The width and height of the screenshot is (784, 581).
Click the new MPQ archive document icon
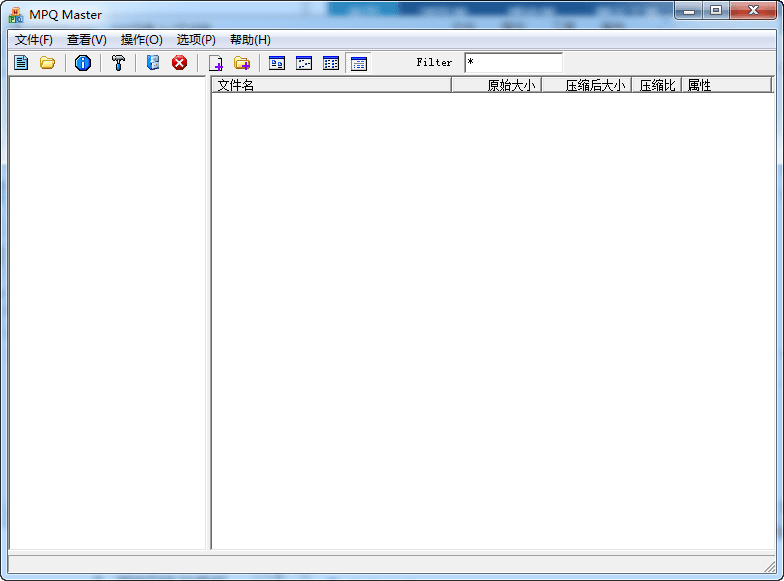tap(21, 63)
